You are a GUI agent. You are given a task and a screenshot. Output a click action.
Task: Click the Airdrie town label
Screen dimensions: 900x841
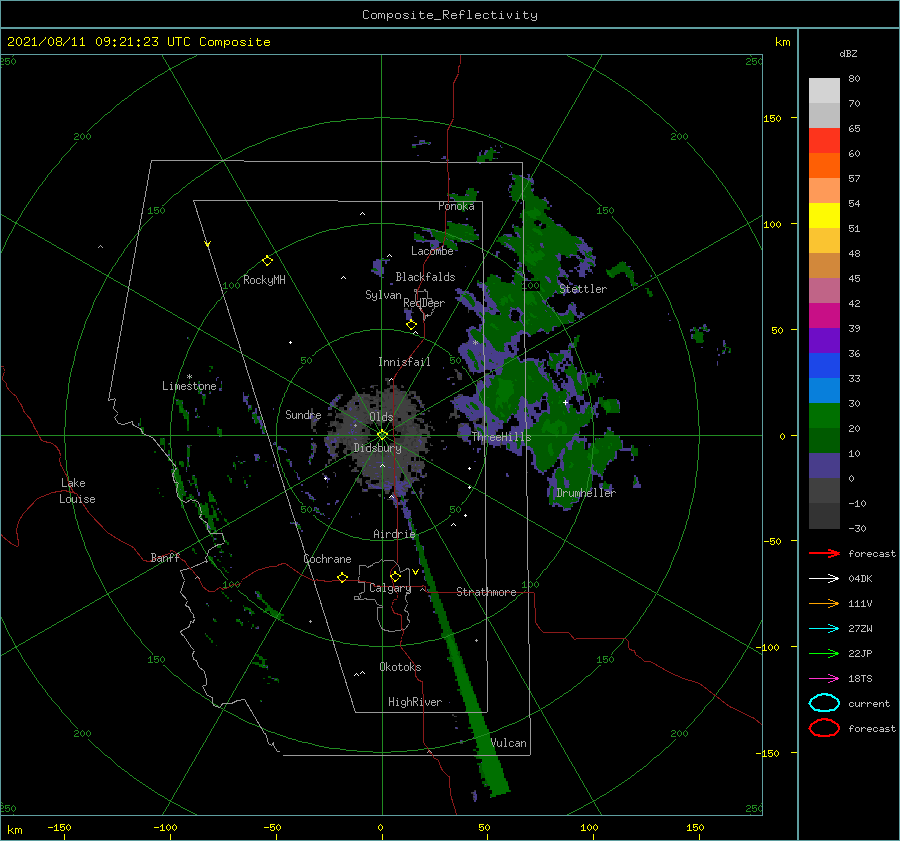(x=394, y=534)
